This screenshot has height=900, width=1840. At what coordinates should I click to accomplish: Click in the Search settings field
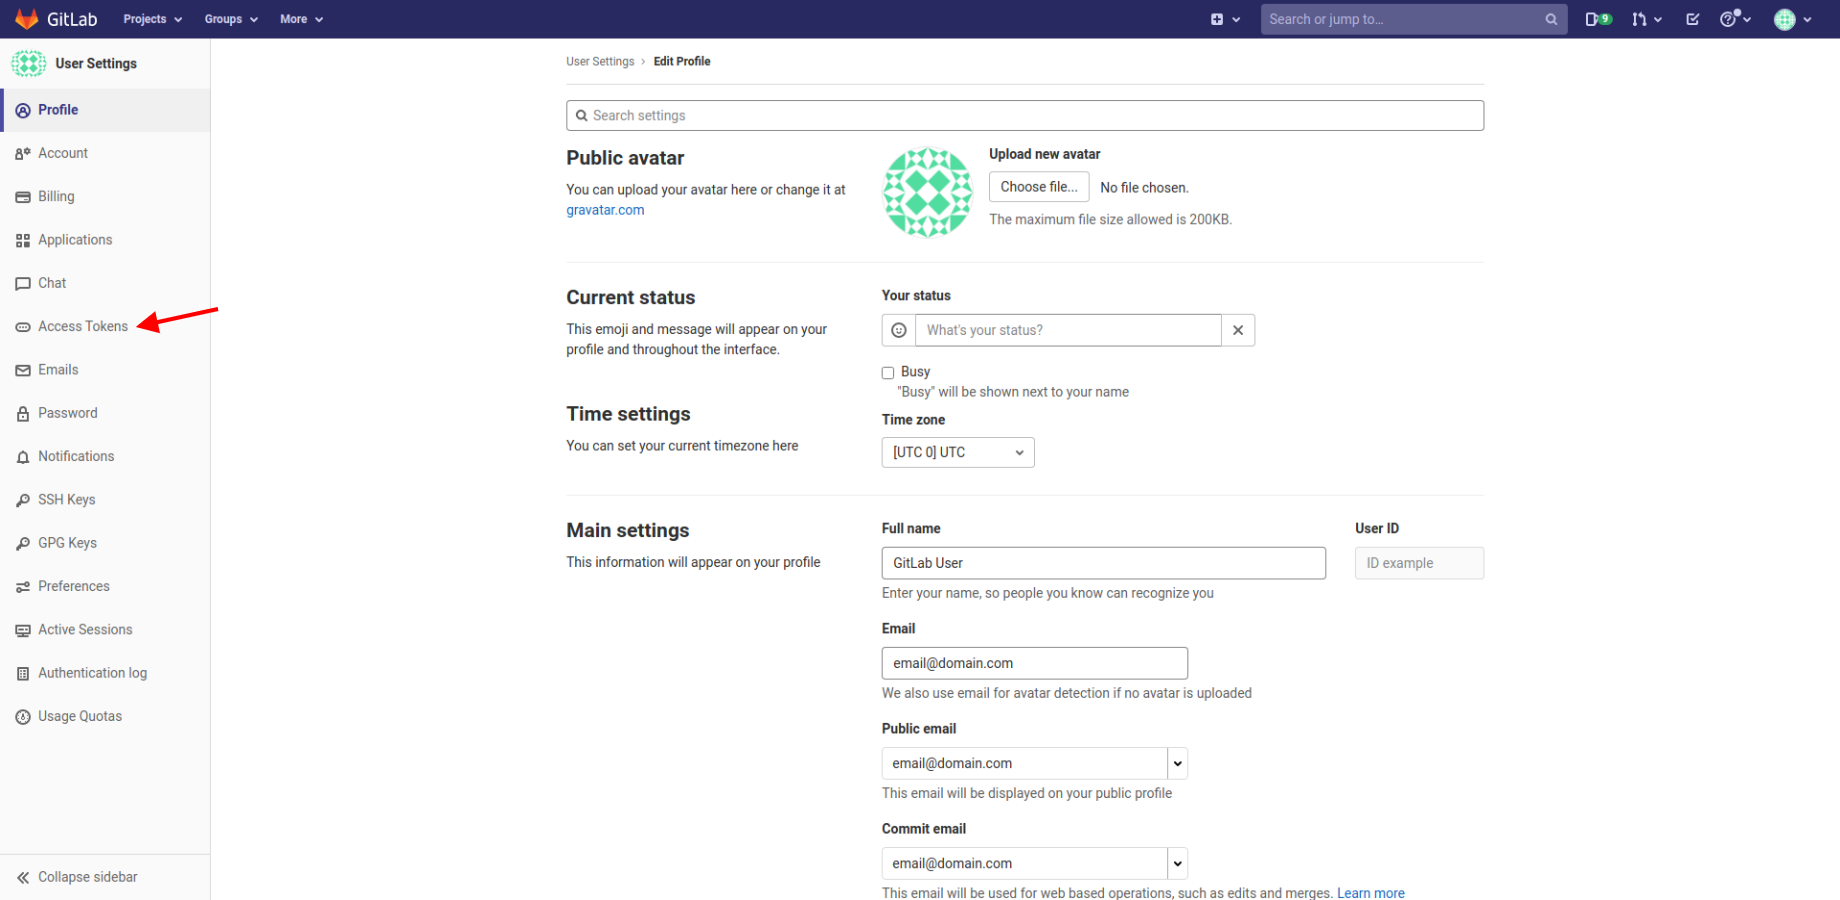[x=1025, y=115]
